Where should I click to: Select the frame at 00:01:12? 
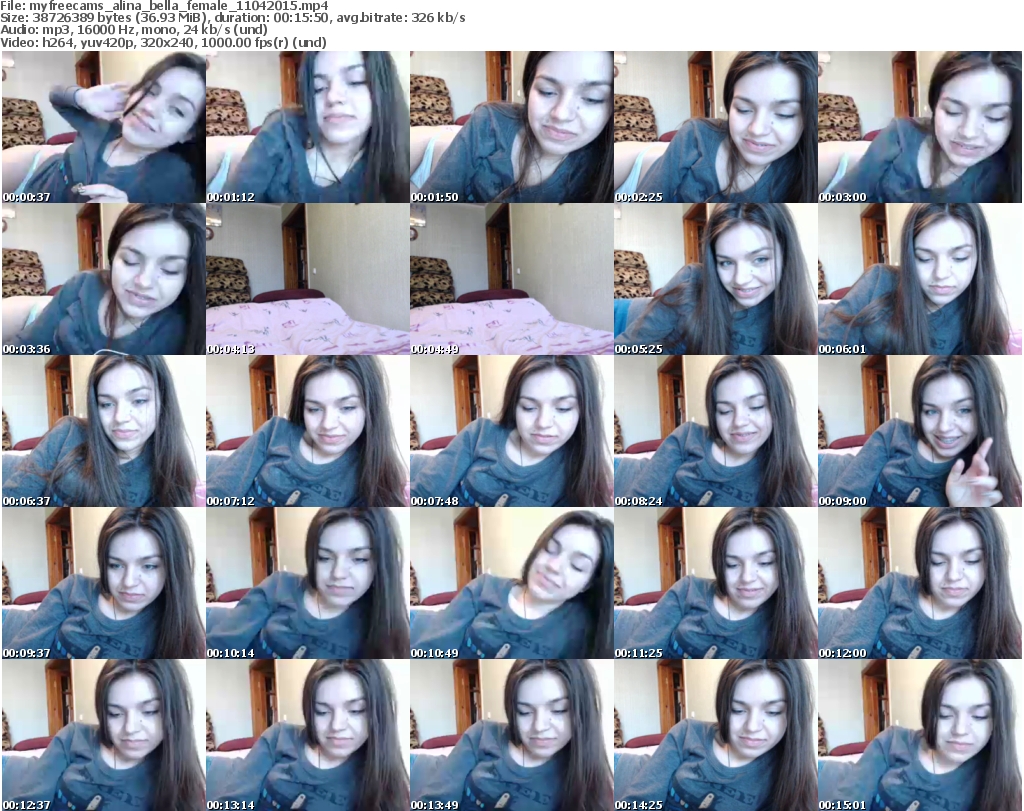click(307, 127)
